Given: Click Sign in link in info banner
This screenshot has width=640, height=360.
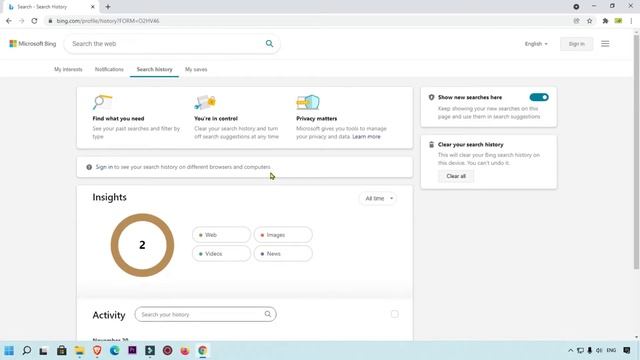Looking at the screenshot, I should 104,167.
